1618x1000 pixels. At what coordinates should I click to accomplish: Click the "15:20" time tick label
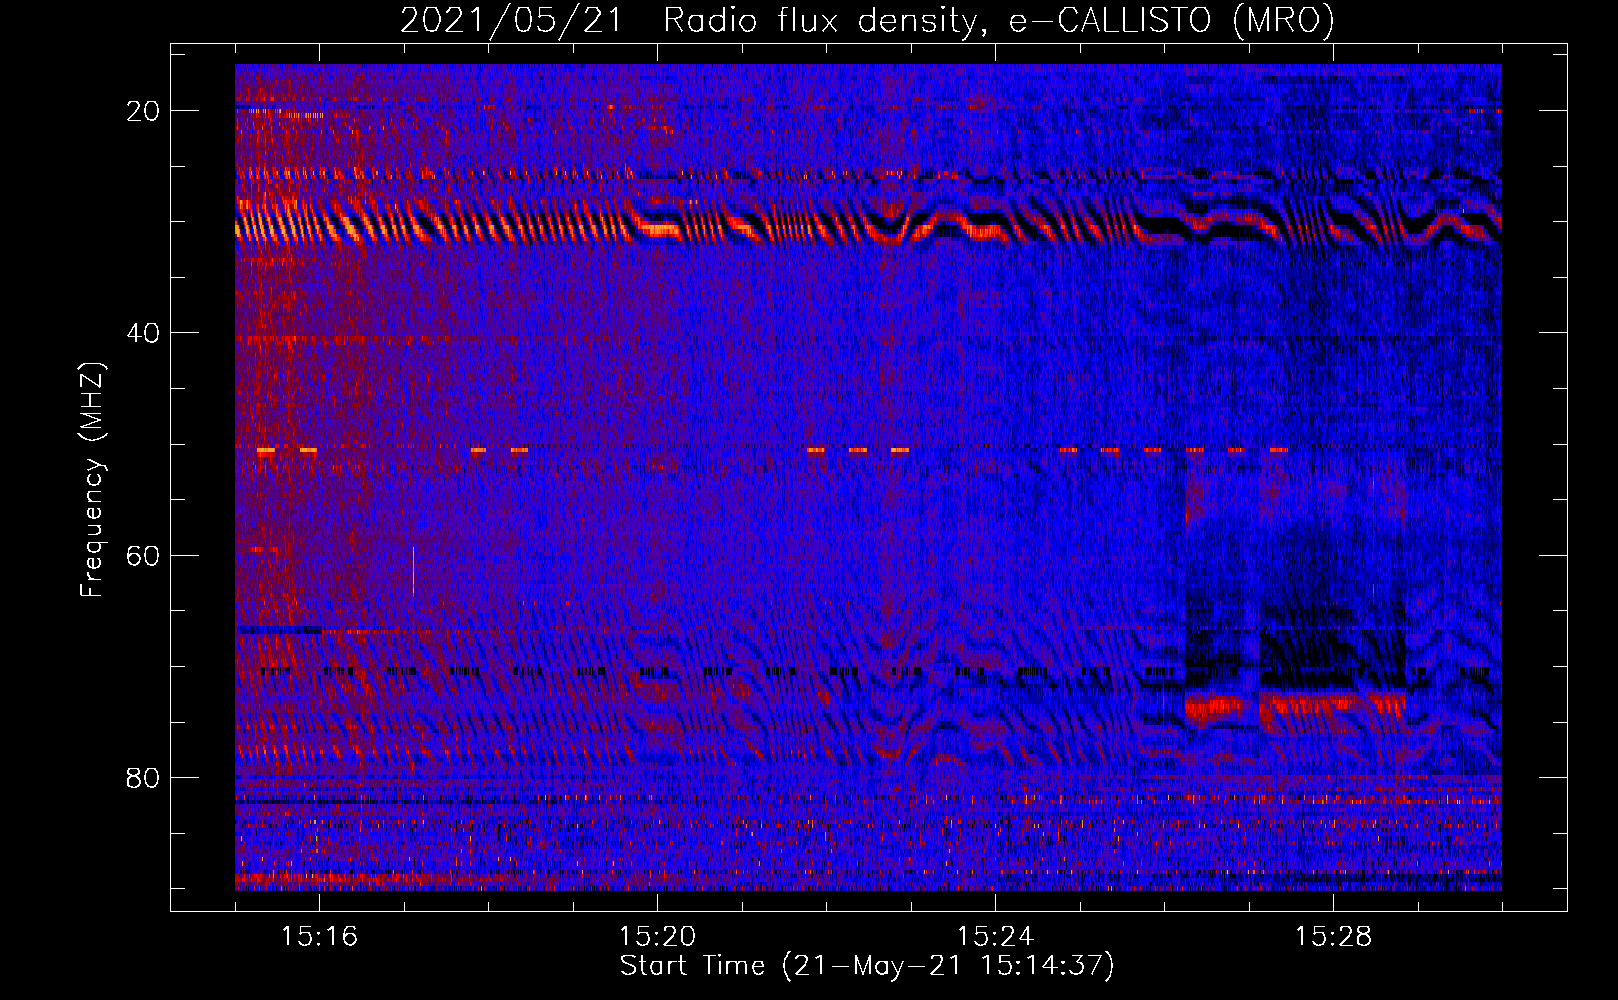657,937
